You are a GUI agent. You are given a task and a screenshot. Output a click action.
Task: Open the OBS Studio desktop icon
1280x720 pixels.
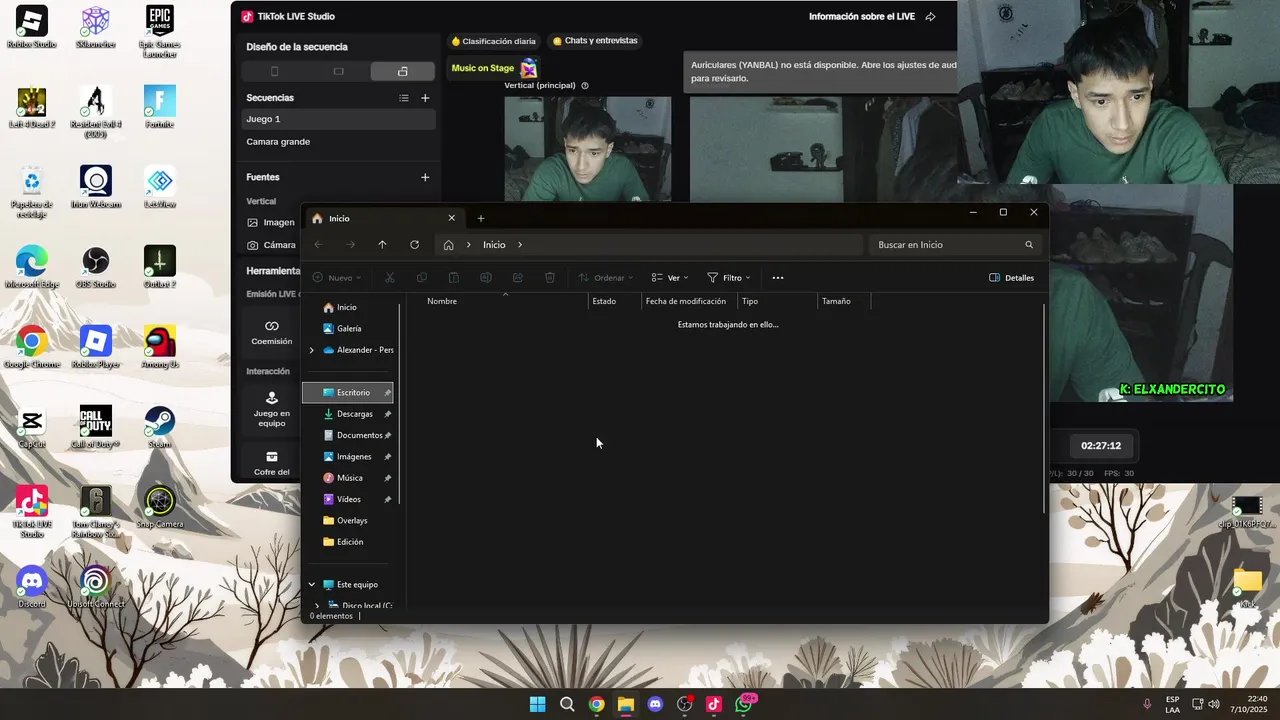pos(96,268)
